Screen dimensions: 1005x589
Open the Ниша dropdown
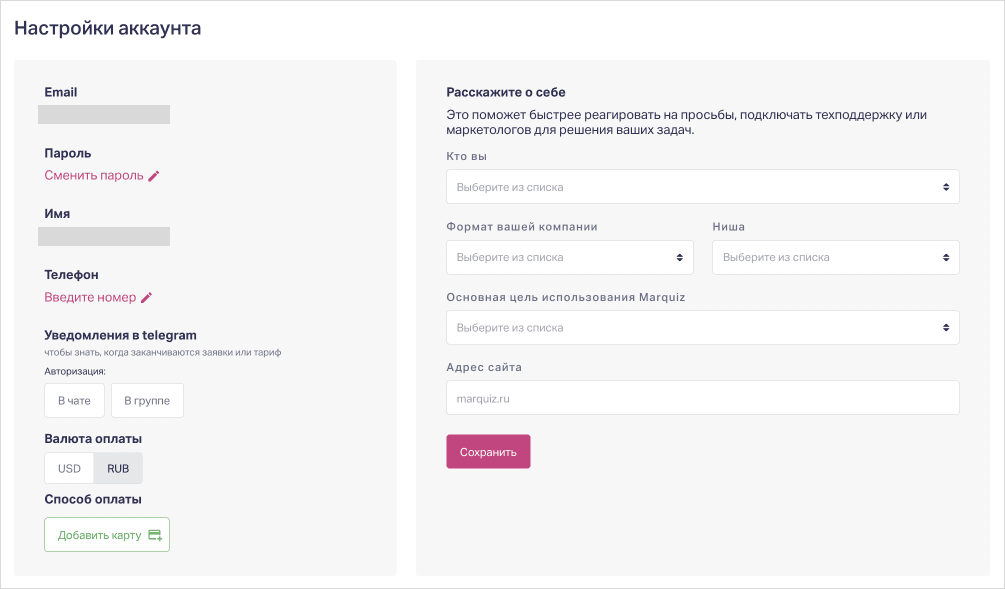tap(835, 257)
